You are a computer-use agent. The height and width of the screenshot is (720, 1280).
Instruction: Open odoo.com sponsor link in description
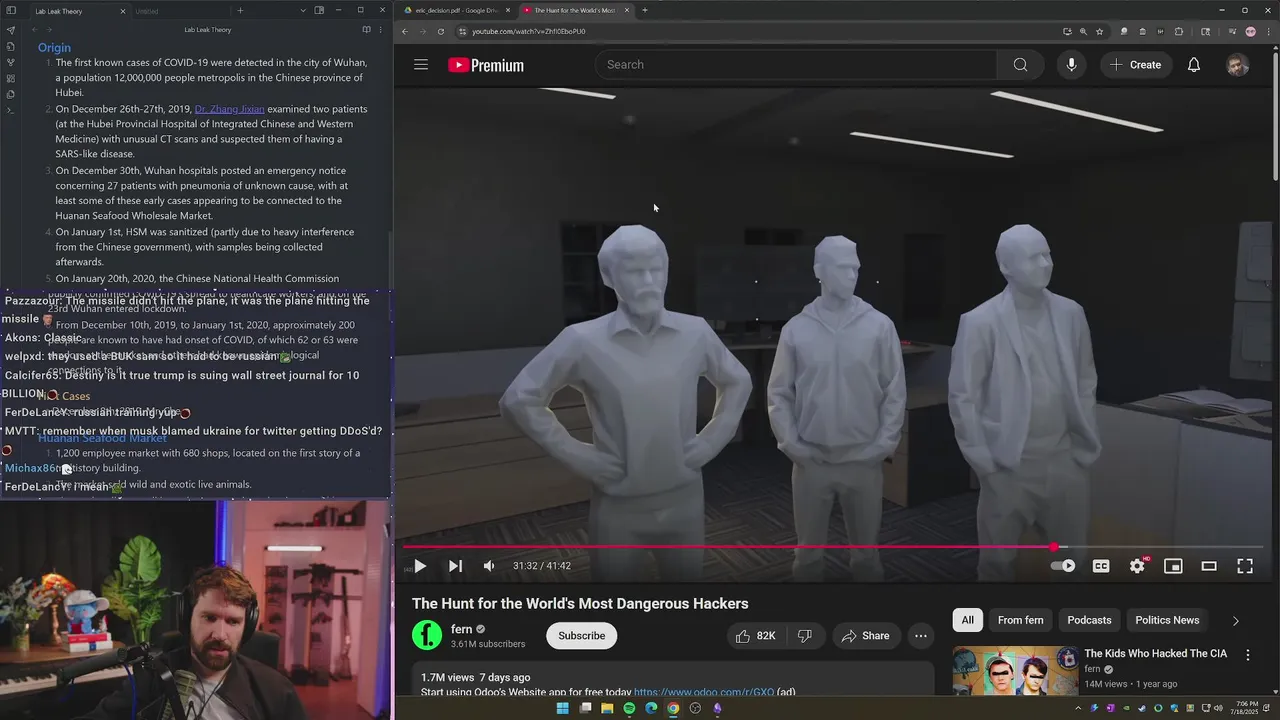704,692
